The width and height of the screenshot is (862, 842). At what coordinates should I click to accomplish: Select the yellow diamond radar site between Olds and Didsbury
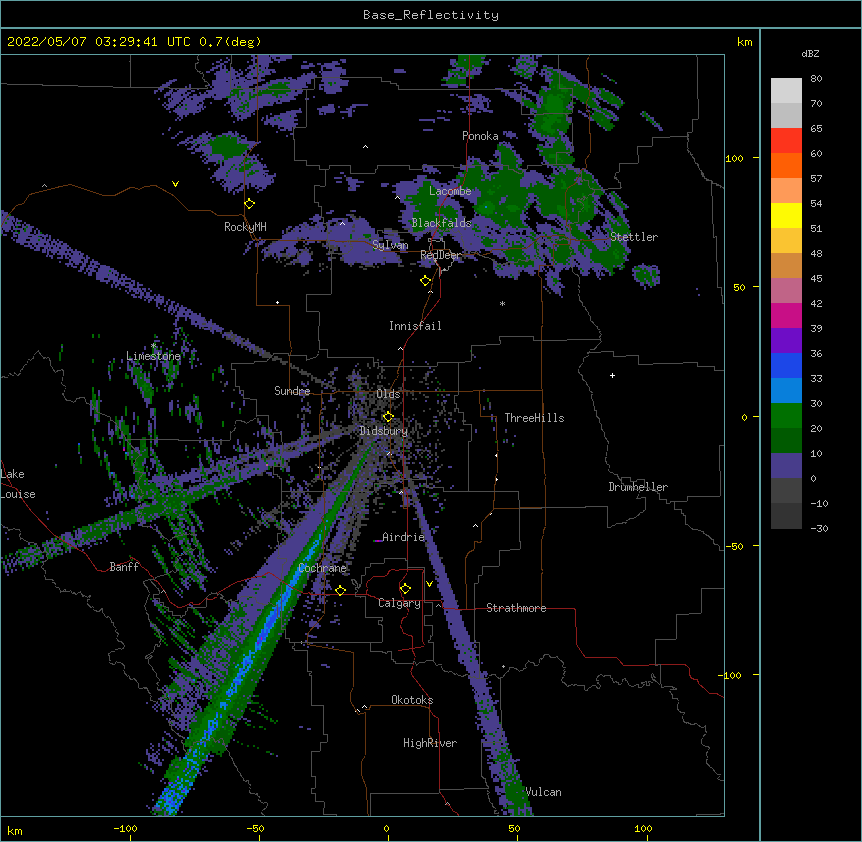click(388, 417)
